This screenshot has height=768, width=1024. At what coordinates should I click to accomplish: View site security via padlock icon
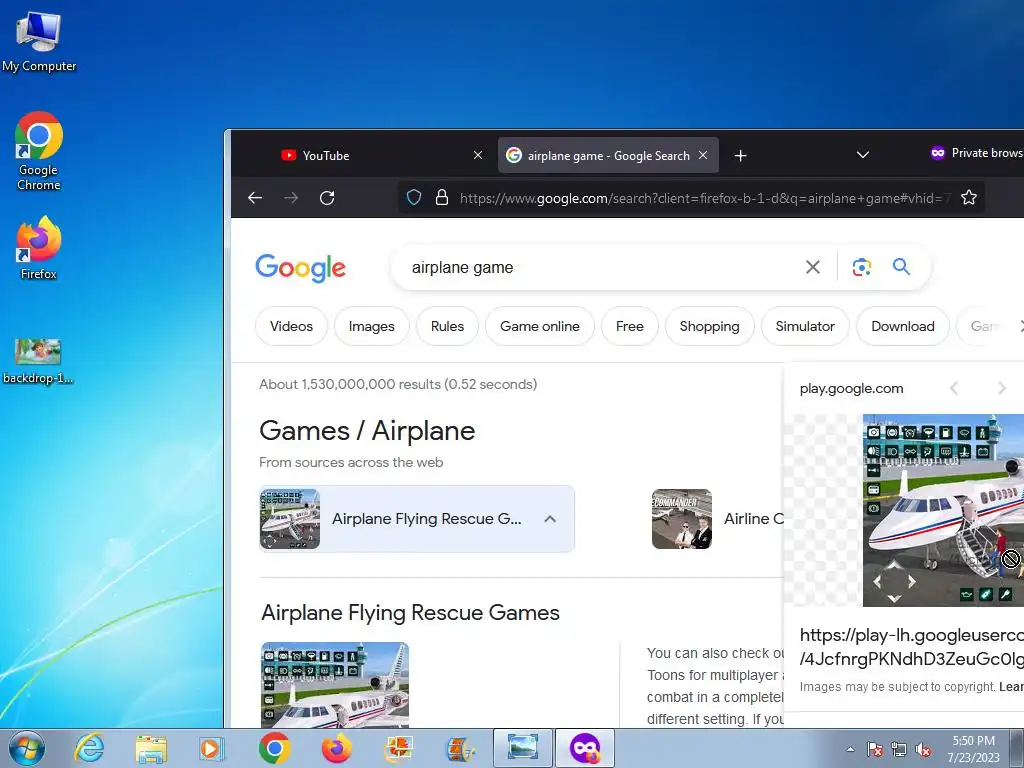(x=441, y=197)
